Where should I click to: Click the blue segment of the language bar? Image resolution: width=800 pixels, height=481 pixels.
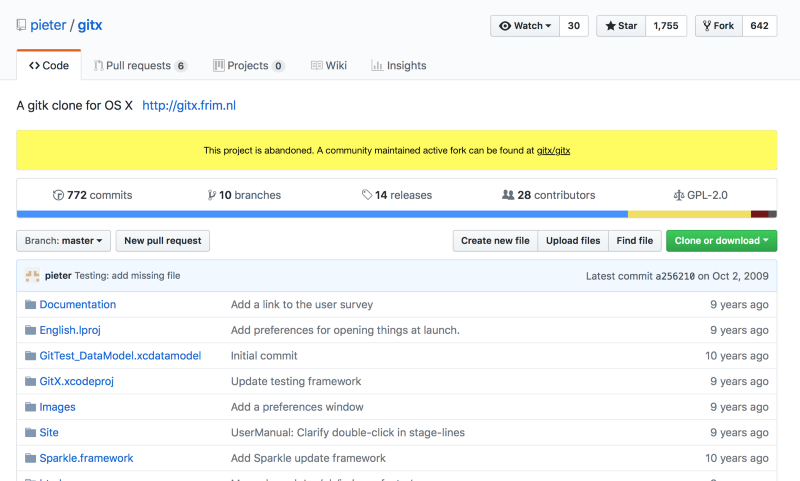322,214
